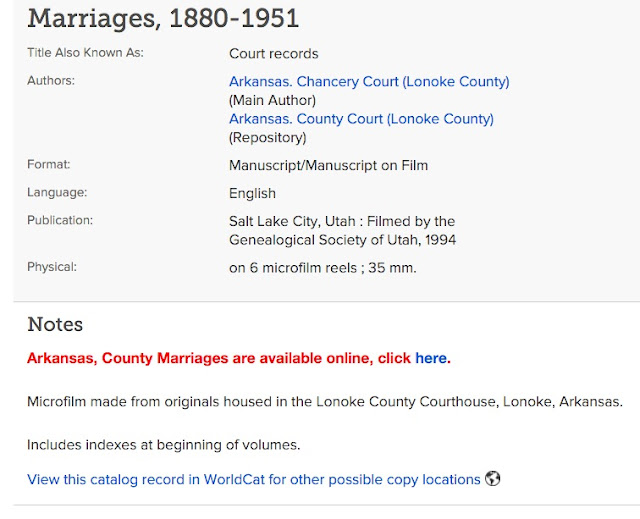
Task: Follow the blue 'here' link for online marriages
Action: [431, 358]
